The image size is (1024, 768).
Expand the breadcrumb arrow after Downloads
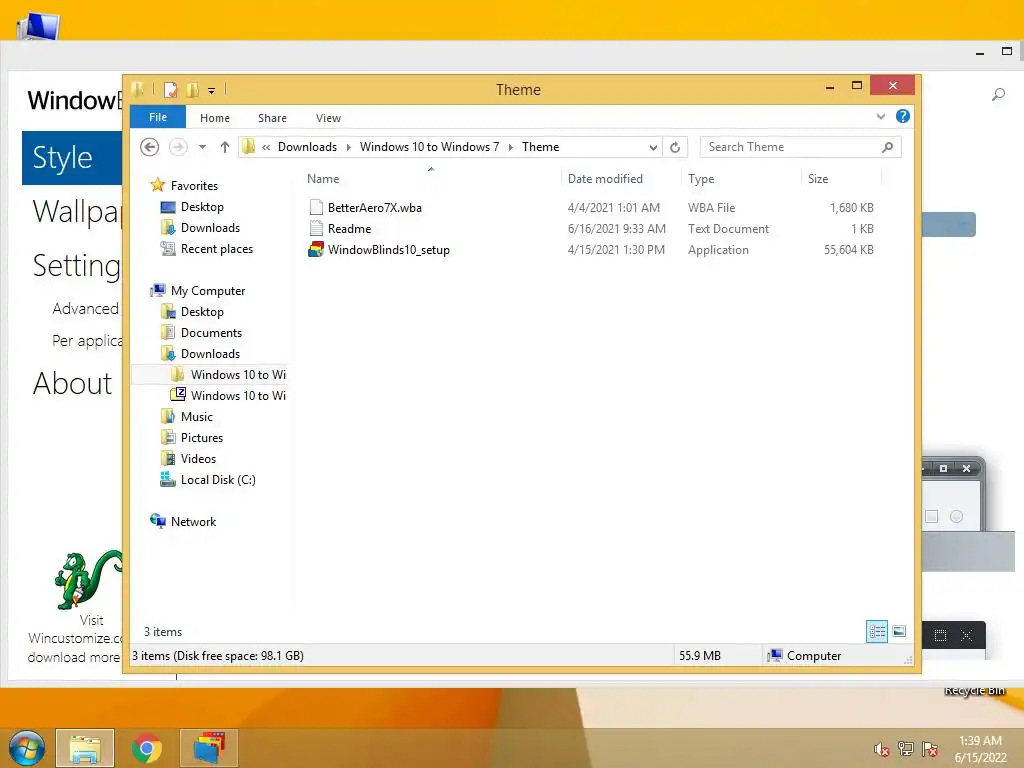tap(348, 147)
